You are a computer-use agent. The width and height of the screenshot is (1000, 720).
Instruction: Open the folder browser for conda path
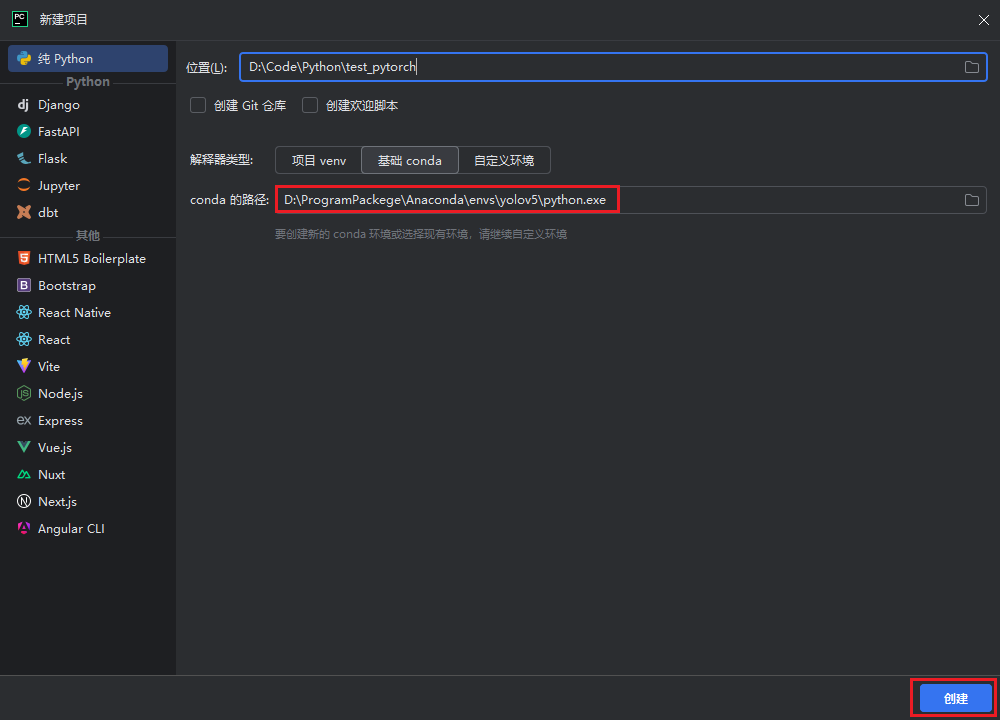pos(971,200)
